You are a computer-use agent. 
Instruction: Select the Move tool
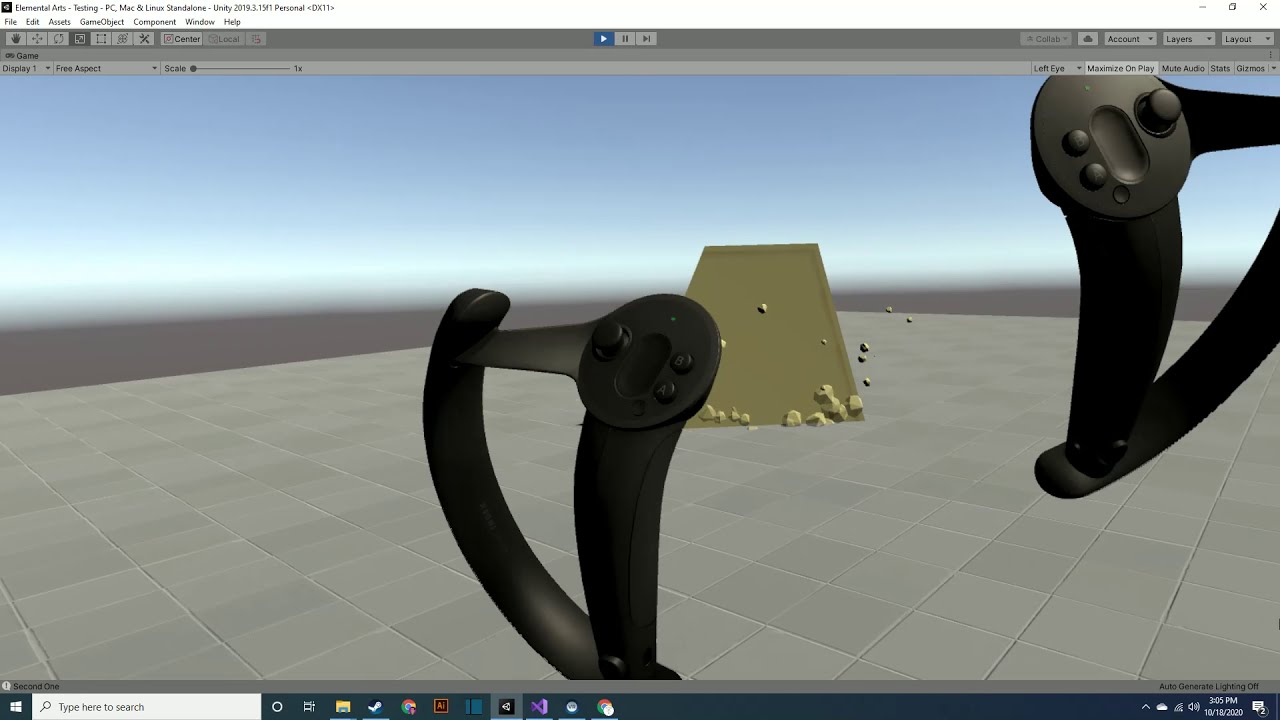pyautogui.click(x=37, y=39)
